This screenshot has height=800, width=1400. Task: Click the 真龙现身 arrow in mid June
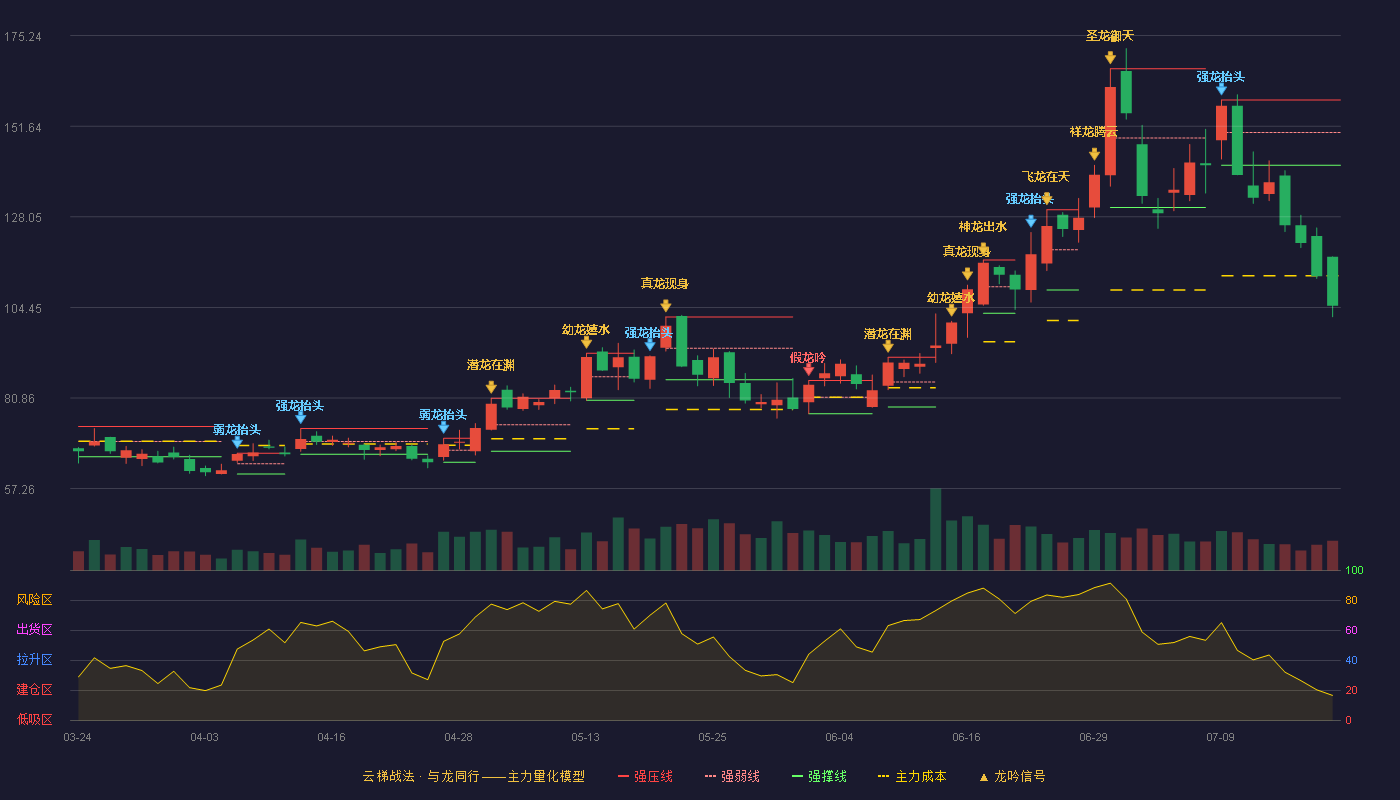(x=967, y=274)
